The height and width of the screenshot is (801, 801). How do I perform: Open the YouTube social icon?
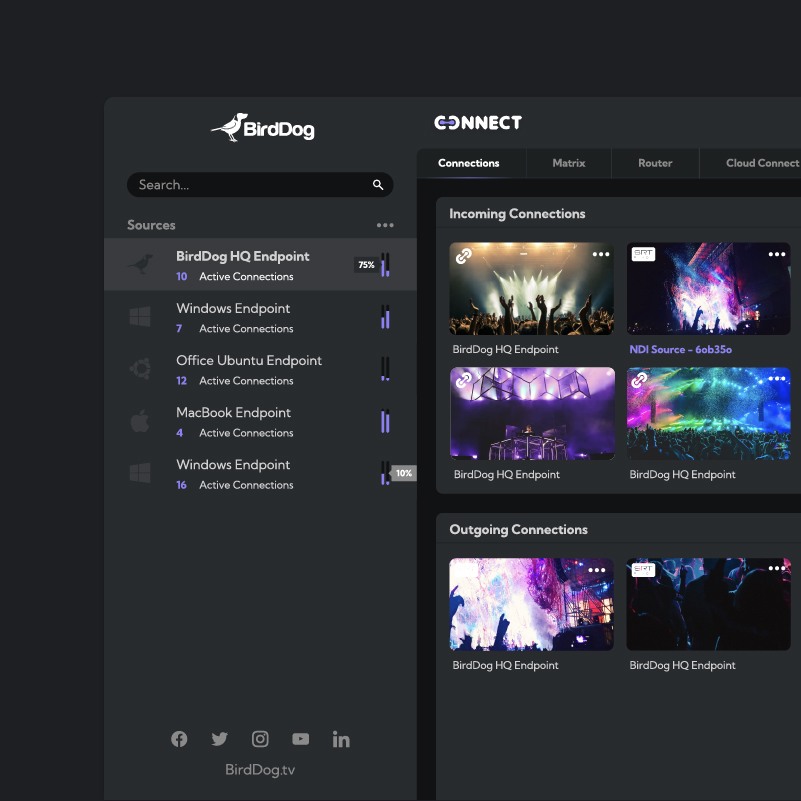(x=300, y=739)
